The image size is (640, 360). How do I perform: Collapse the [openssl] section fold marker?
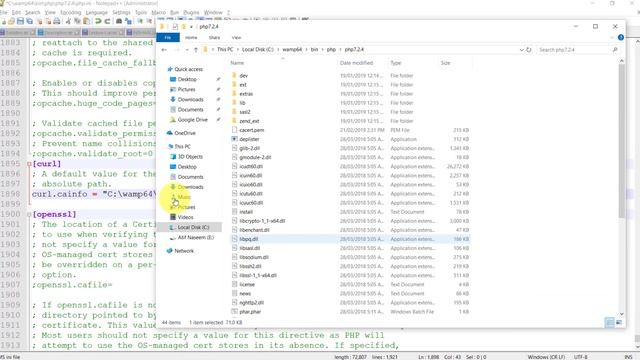29,214
